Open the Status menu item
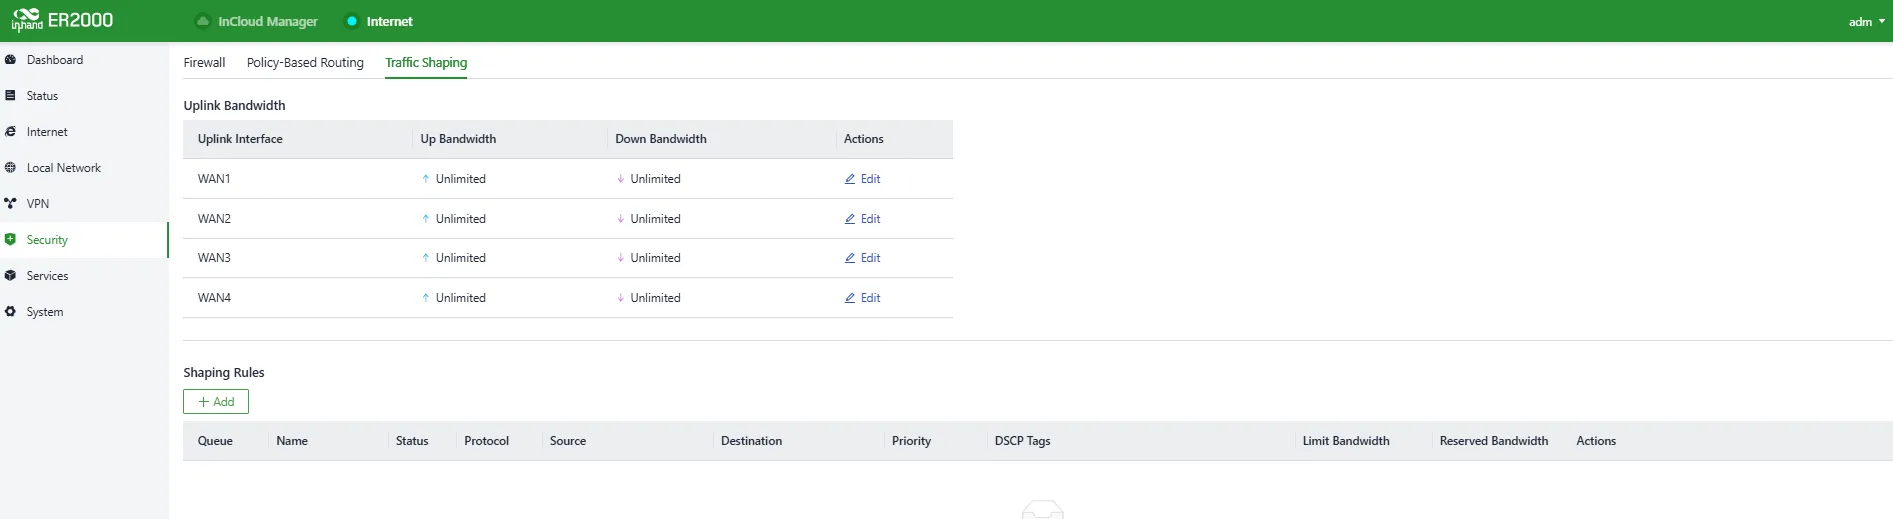This screenshot has width=1893, height=519. [x=84, y=96]
